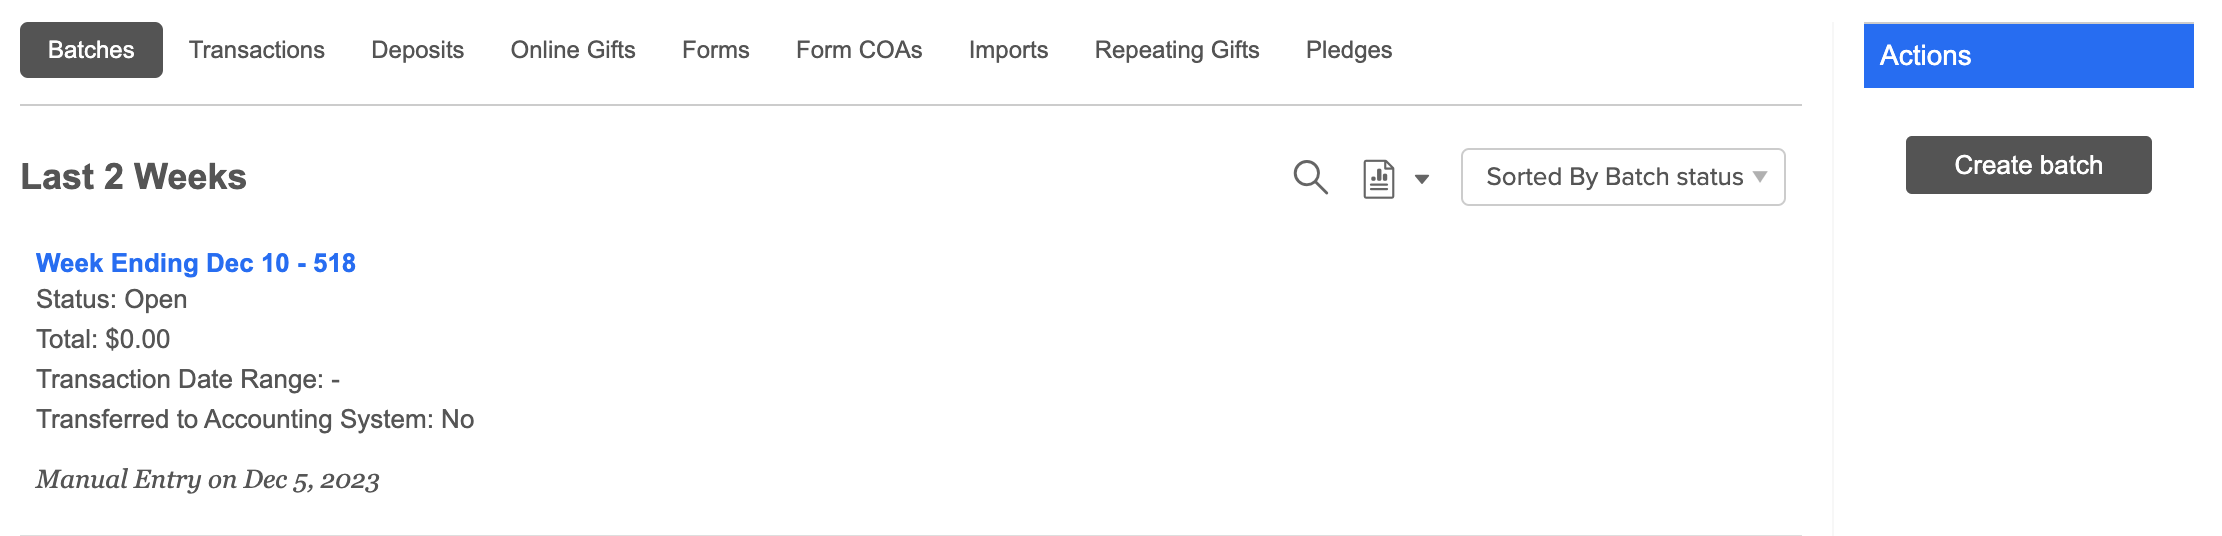Screen dimensions: 2222x536
Task: Open the Week Ending Dec 10 - 518 batch
Action: click(196, 263)
